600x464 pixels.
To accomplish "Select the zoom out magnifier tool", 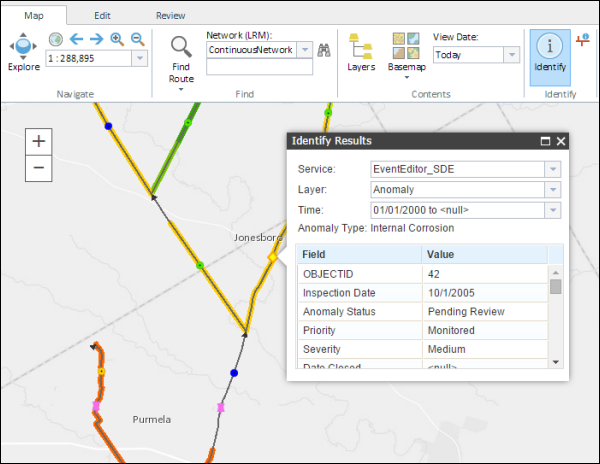I will click(x=137, y=39).
